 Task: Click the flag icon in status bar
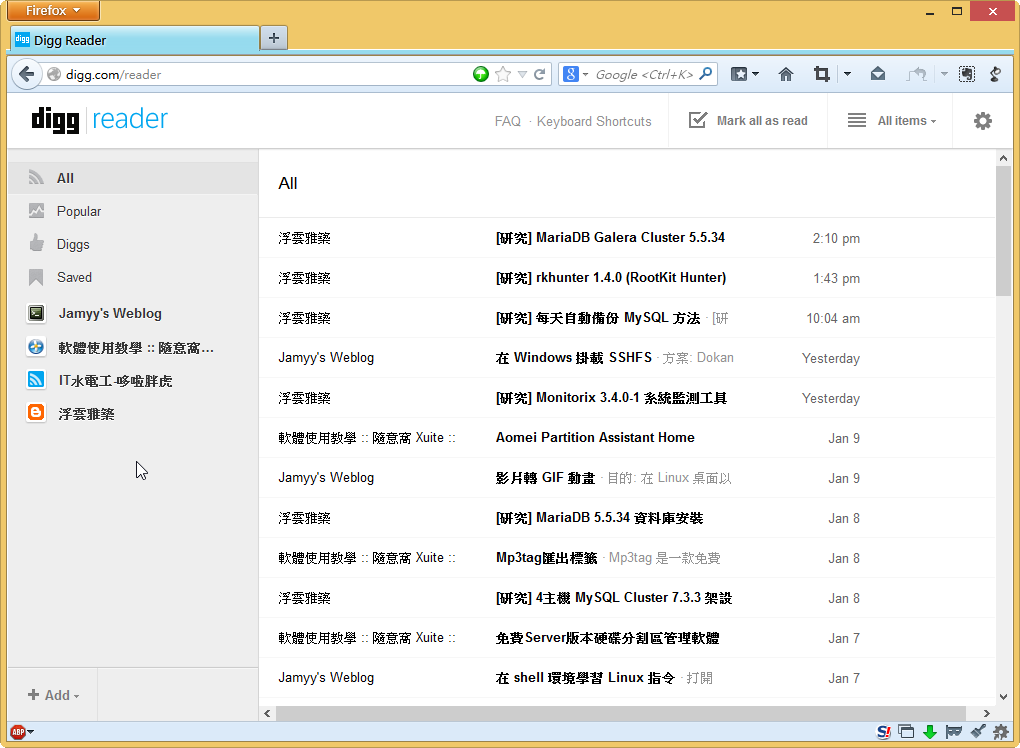[x=954, y=732]
